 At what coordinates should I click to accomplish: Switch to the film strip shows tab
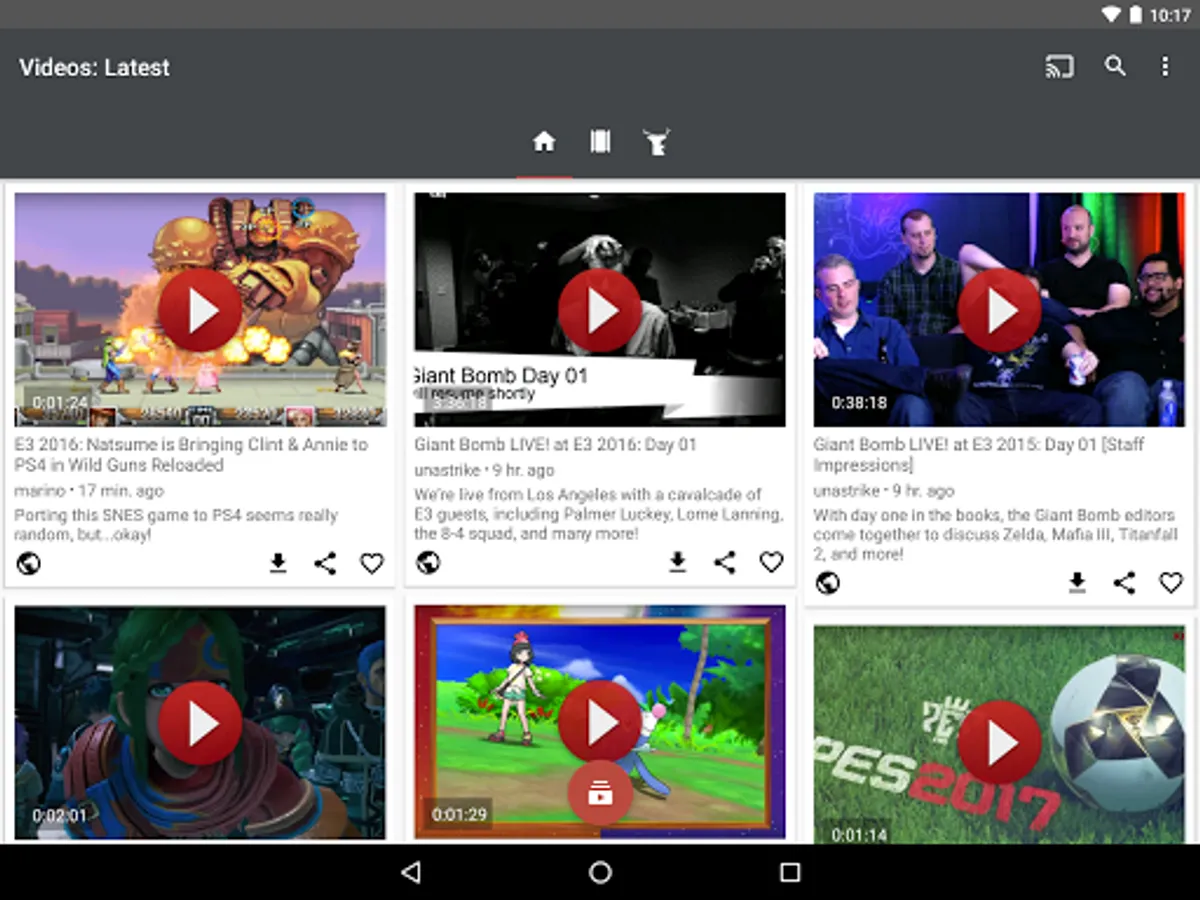pyautogui.click(x=600, y=142)
